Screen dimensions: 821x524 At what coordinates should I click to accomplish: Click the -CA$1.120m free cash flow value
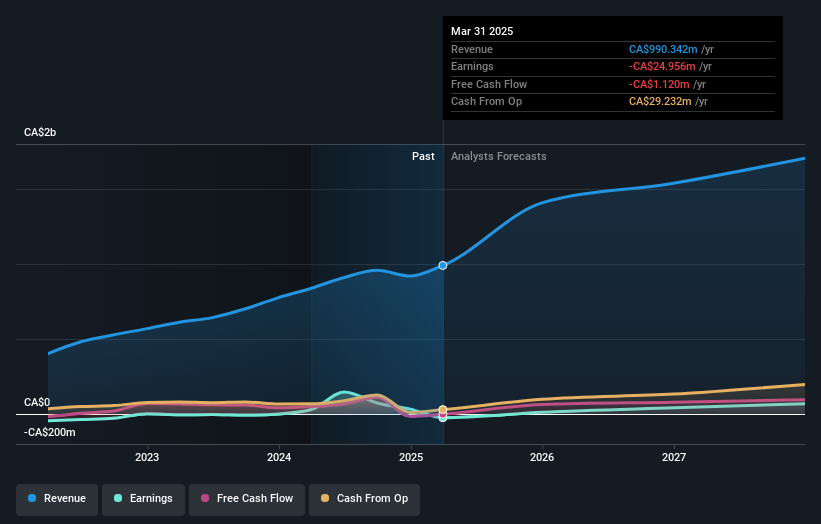click(659, 84)
